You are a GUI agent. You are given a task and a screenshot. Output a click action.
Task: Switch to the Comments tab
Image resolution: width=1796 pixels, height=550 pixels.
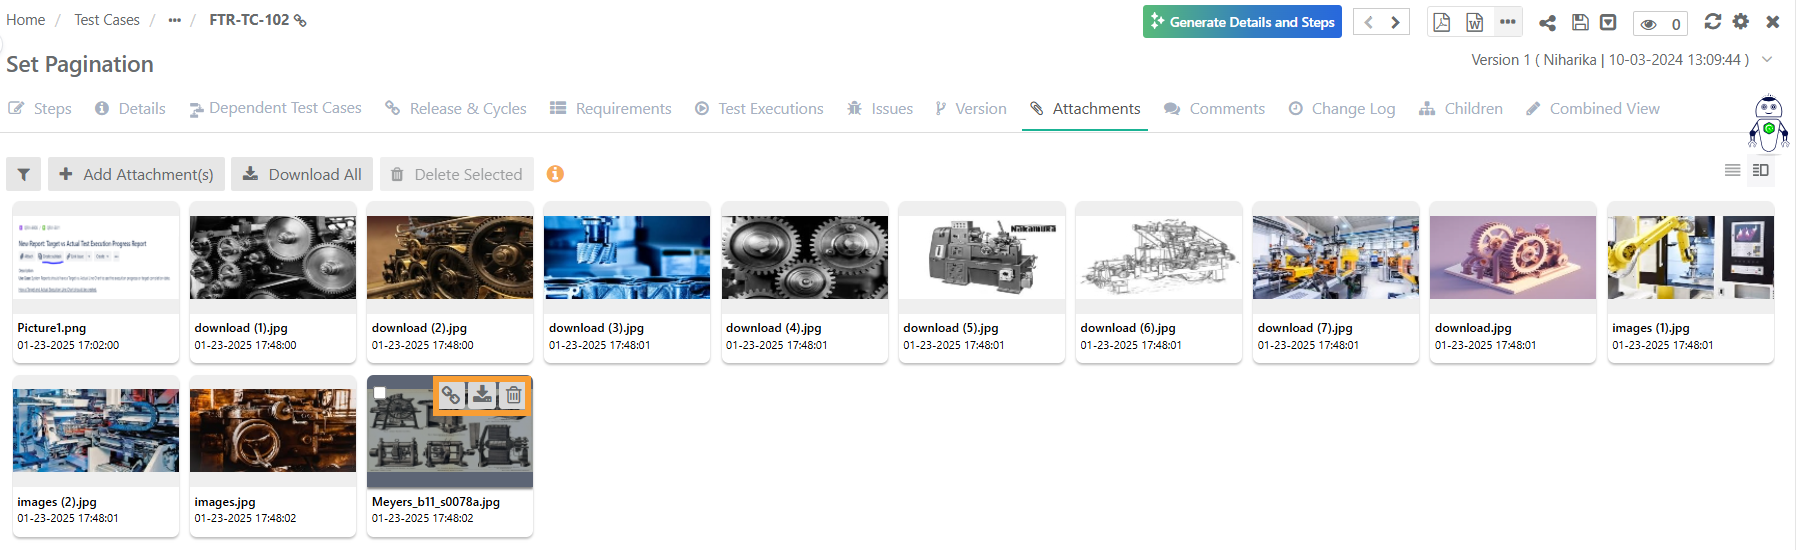[x=1214, y=109]
